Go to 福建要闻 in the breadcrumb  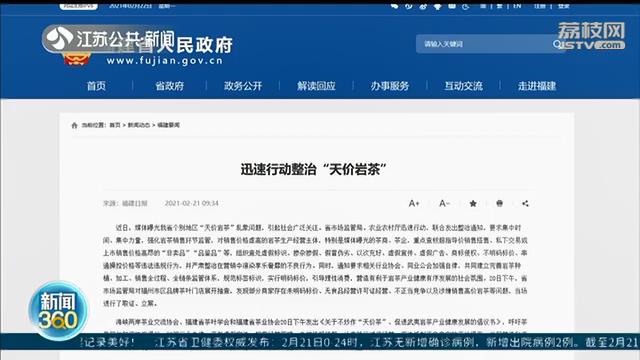click(x=169, y=125)
